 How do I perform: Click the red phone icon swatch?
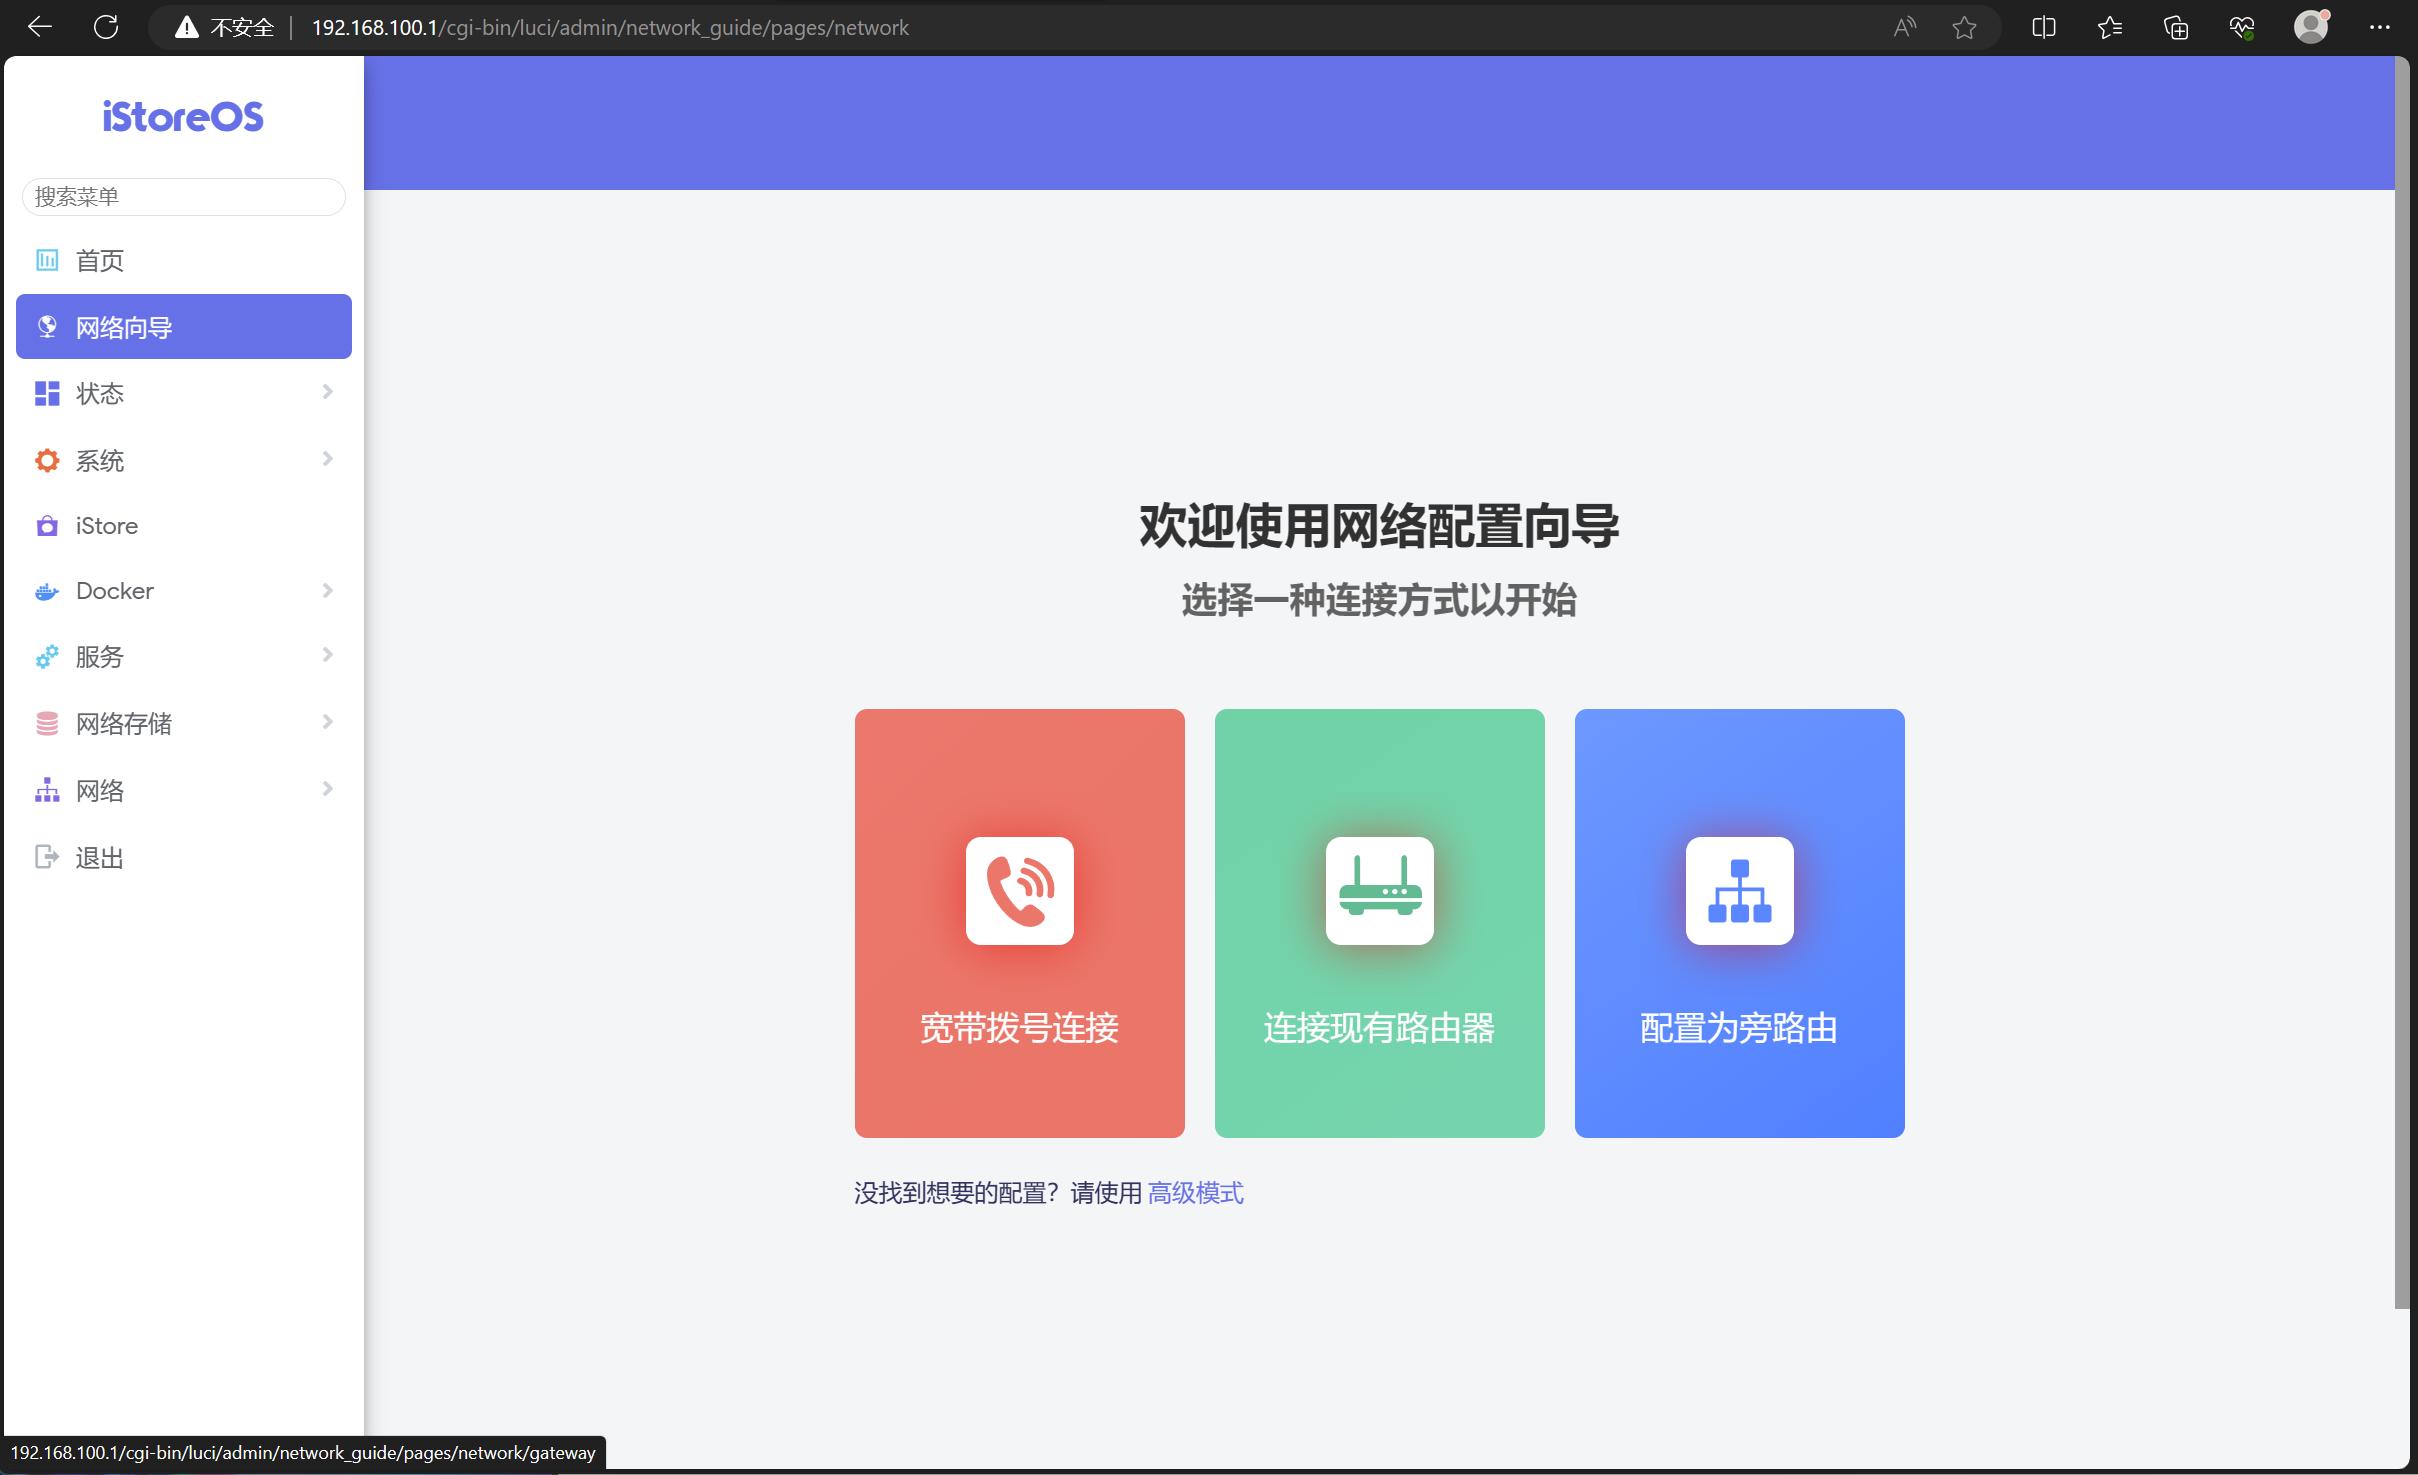pyautogui.click(x=1018, y=890)
